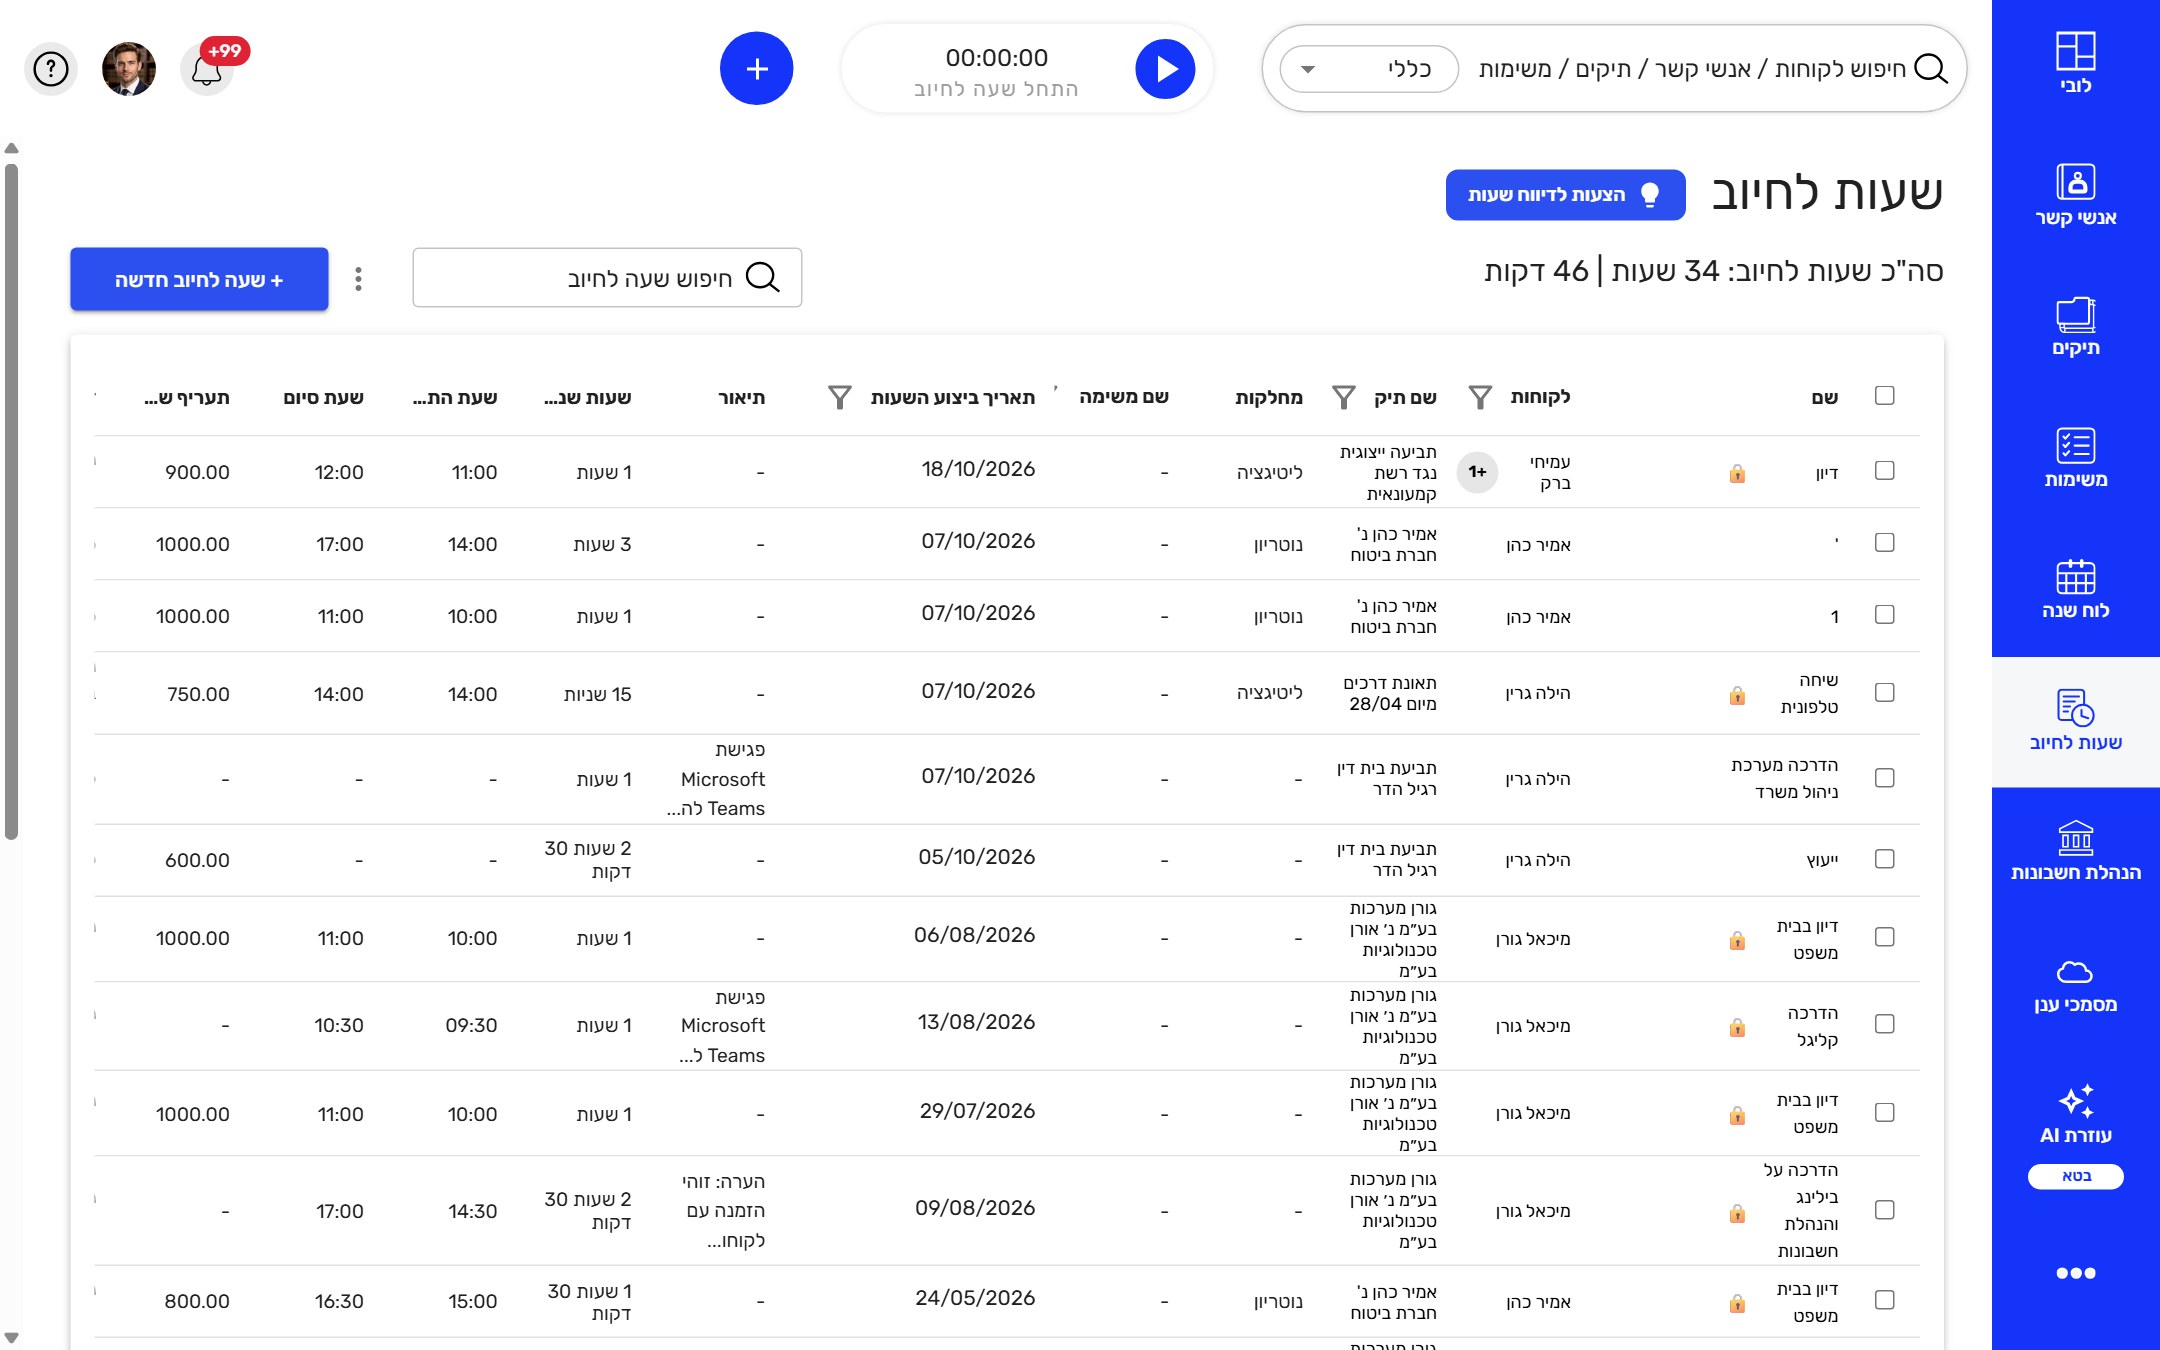The image size is (2160, 1350).
Task: Sort by the שעת סיום column header
Action: click(323, 398)
